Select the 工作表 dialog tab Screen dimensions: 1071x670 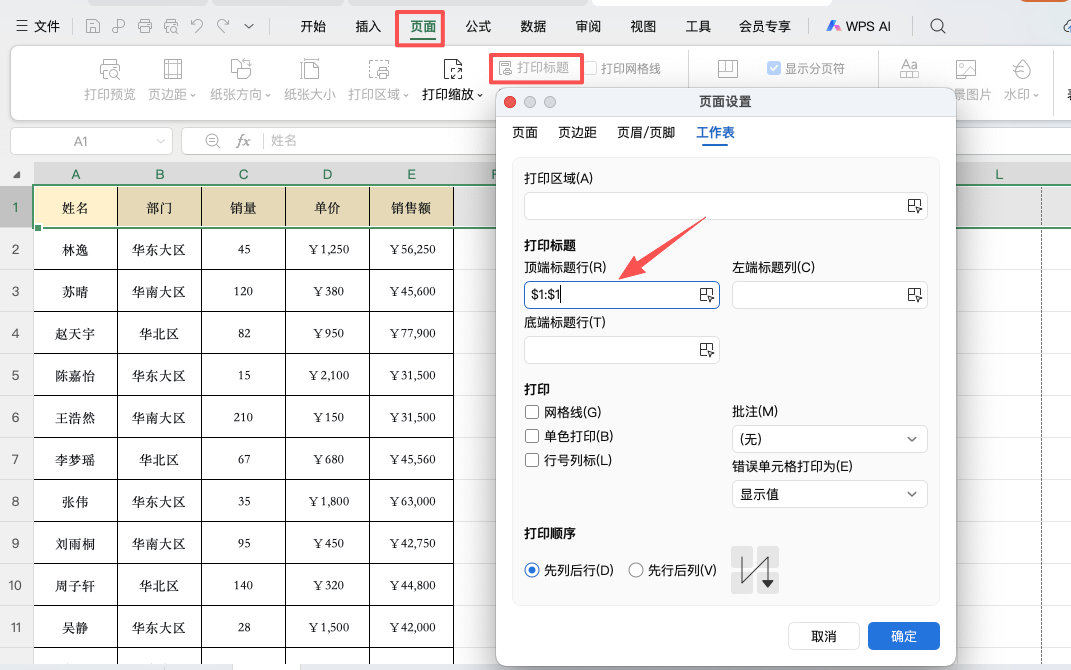(715, 132)
